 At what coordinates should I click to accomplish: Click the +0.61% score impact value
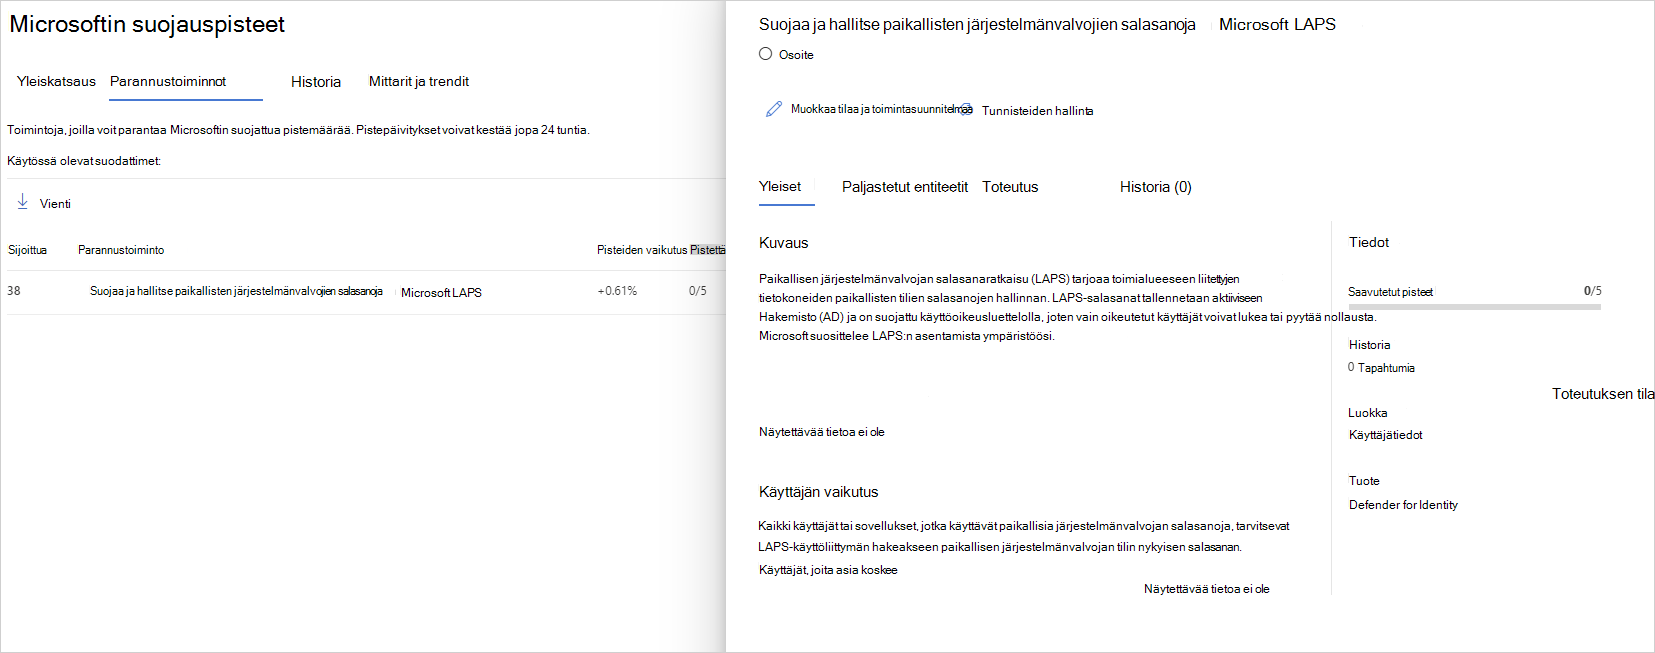pos(617,291)
